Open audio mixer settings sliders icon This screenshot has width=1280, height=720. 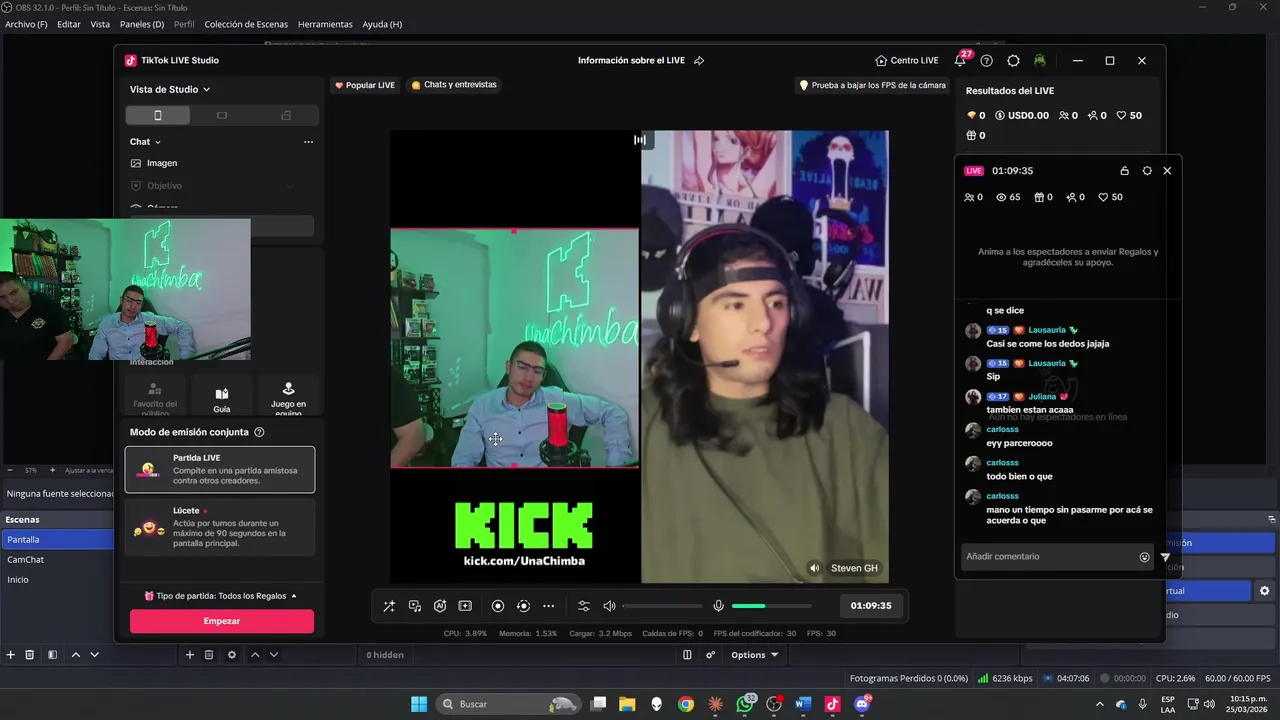click(x=584, y=606)
